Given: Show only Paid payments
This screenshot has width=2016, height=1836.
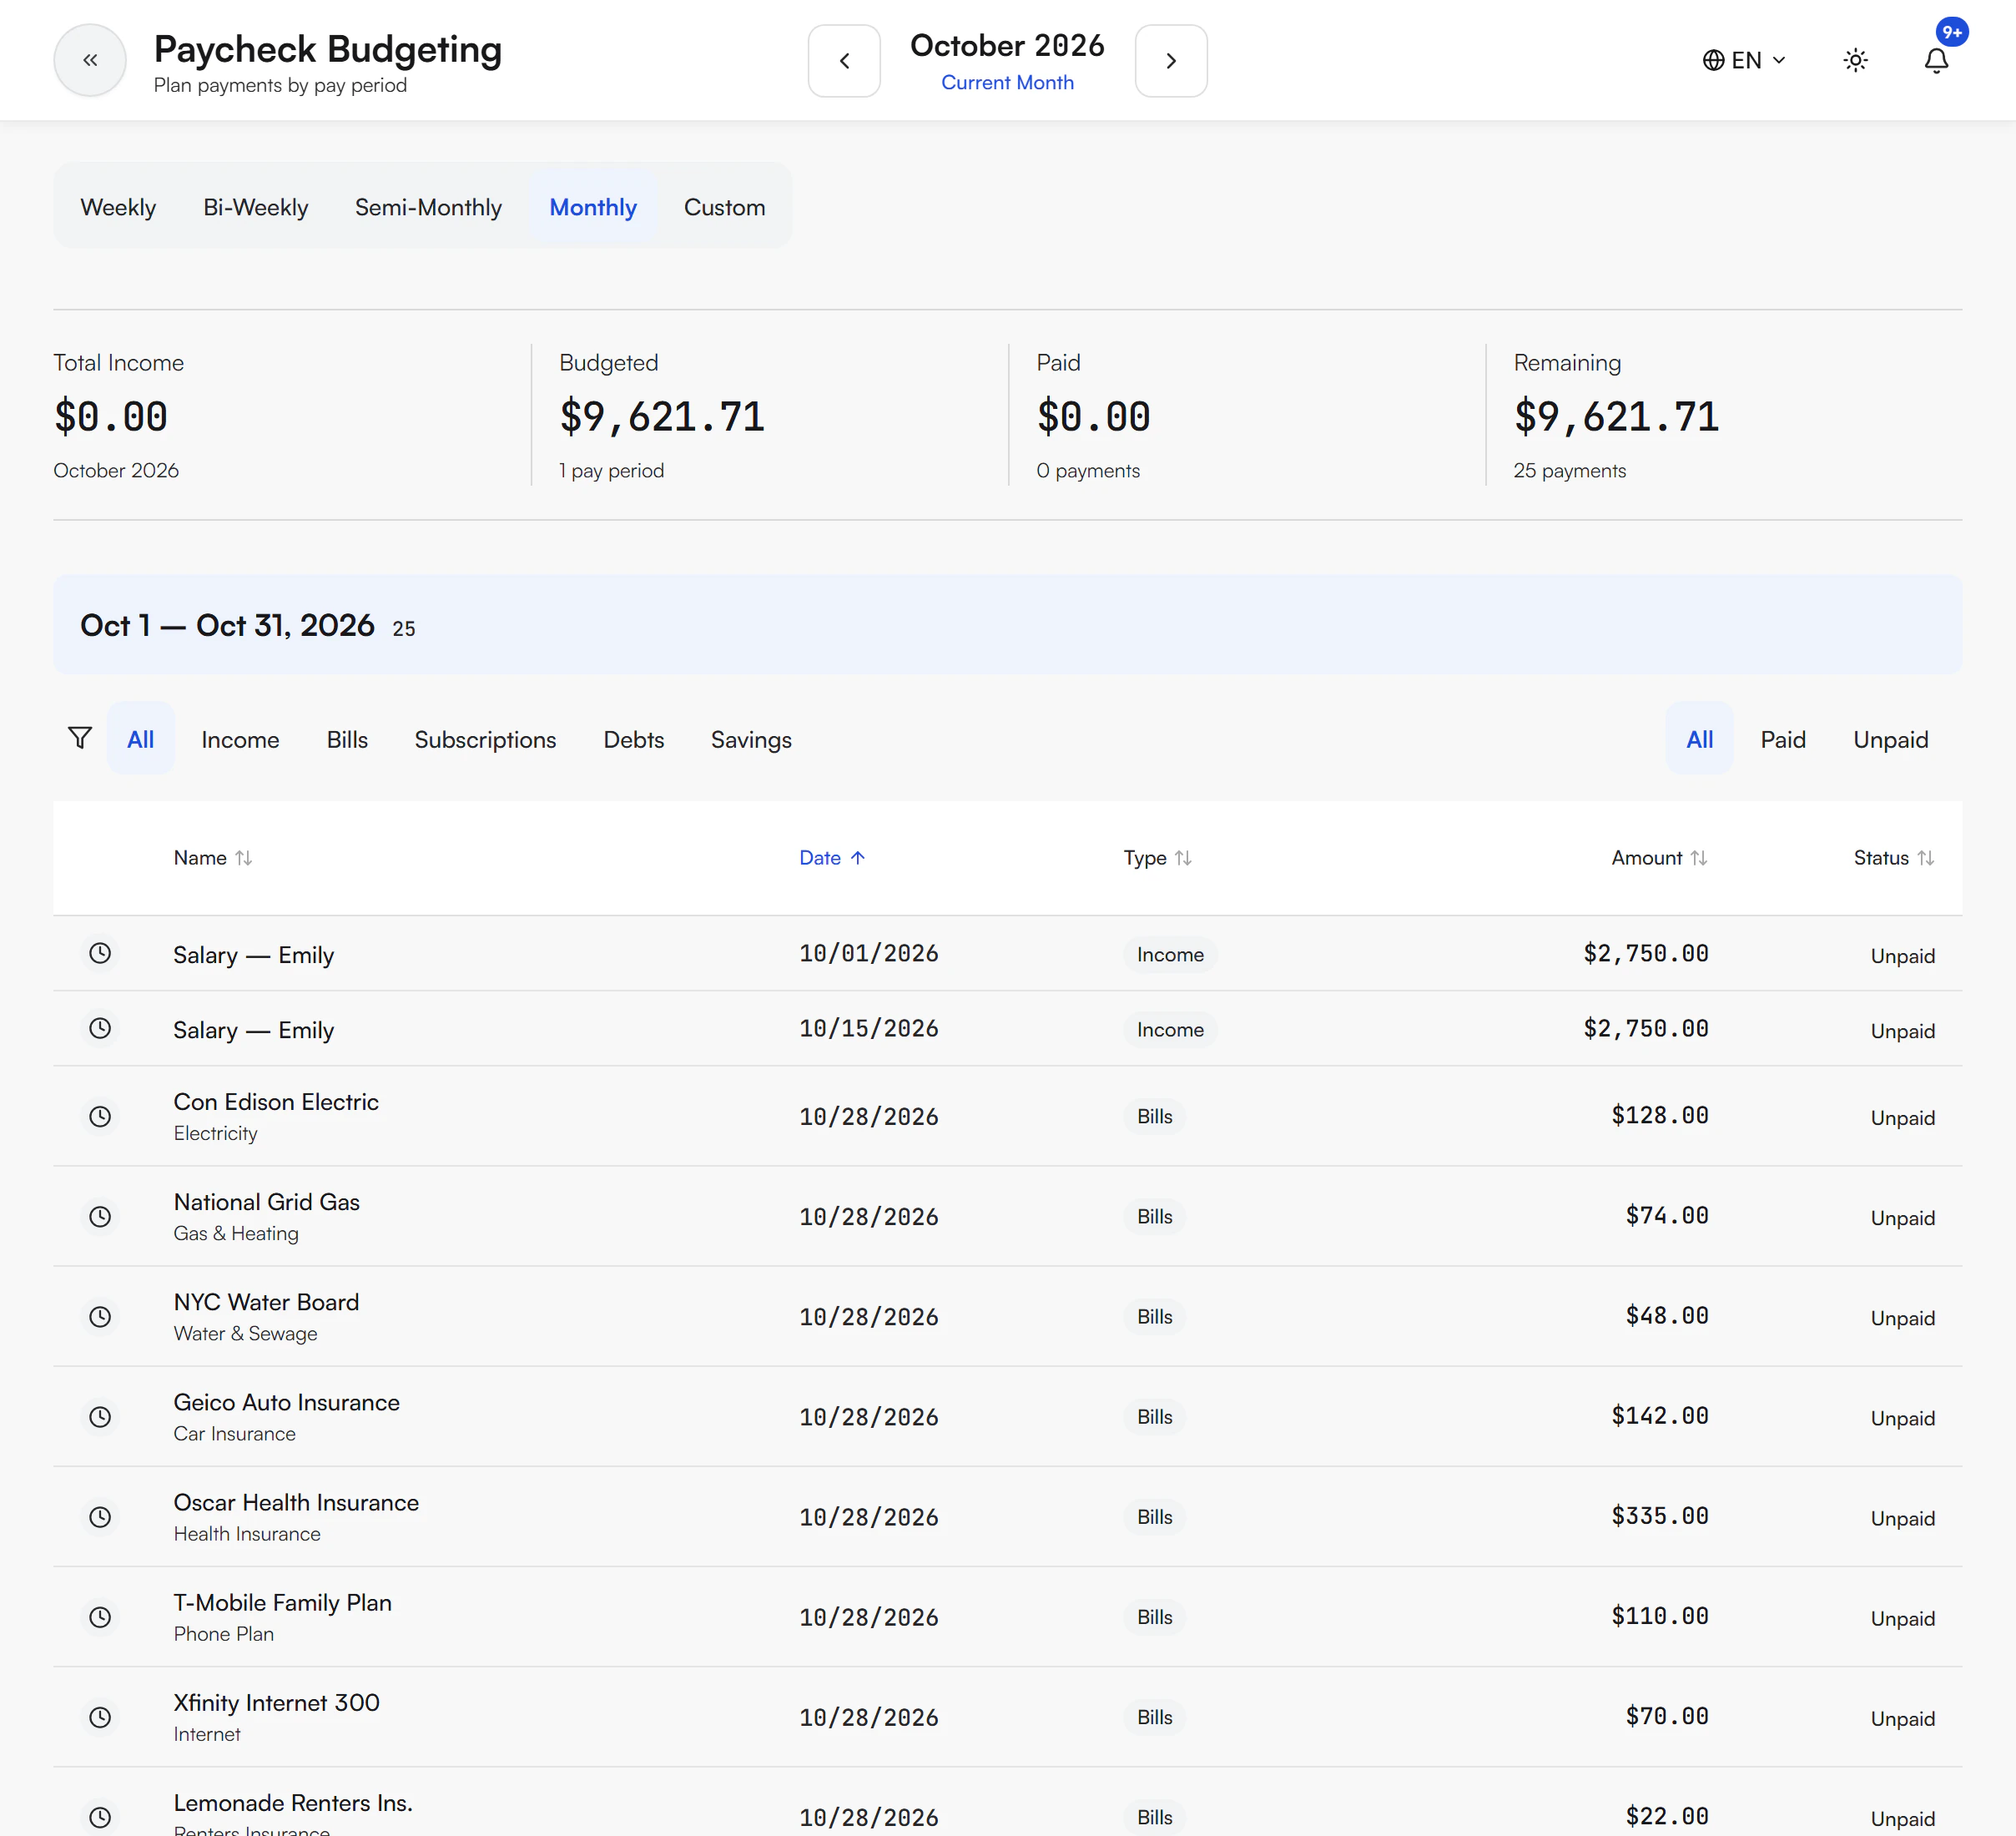Looking at the screenshot, I should click(1783, 739).
